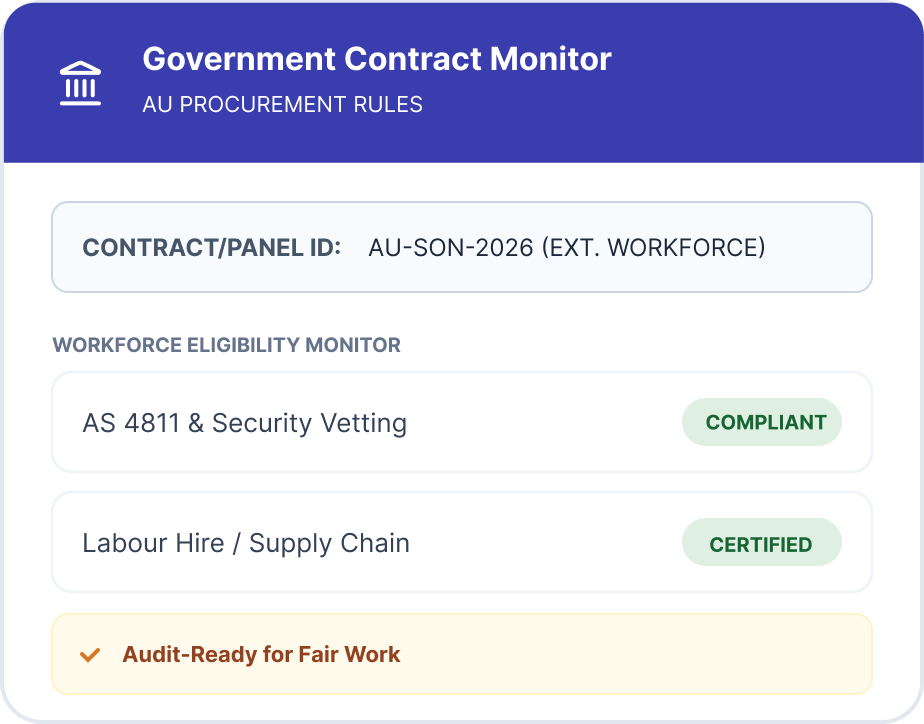
Task: Click the 'Supply Chain' words in second row
Action: tap(329, 543)
